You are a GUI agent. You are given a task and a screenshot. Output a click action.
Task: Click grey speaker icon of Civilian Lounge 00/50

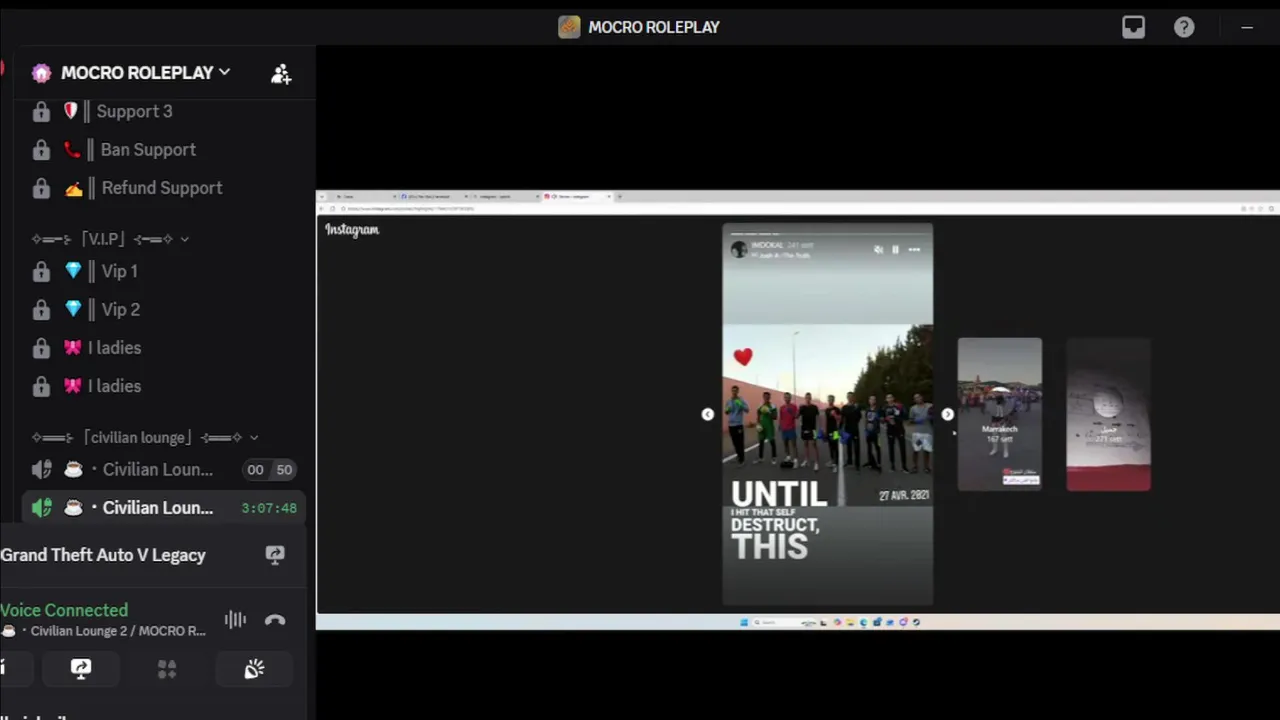pos(41,469)
